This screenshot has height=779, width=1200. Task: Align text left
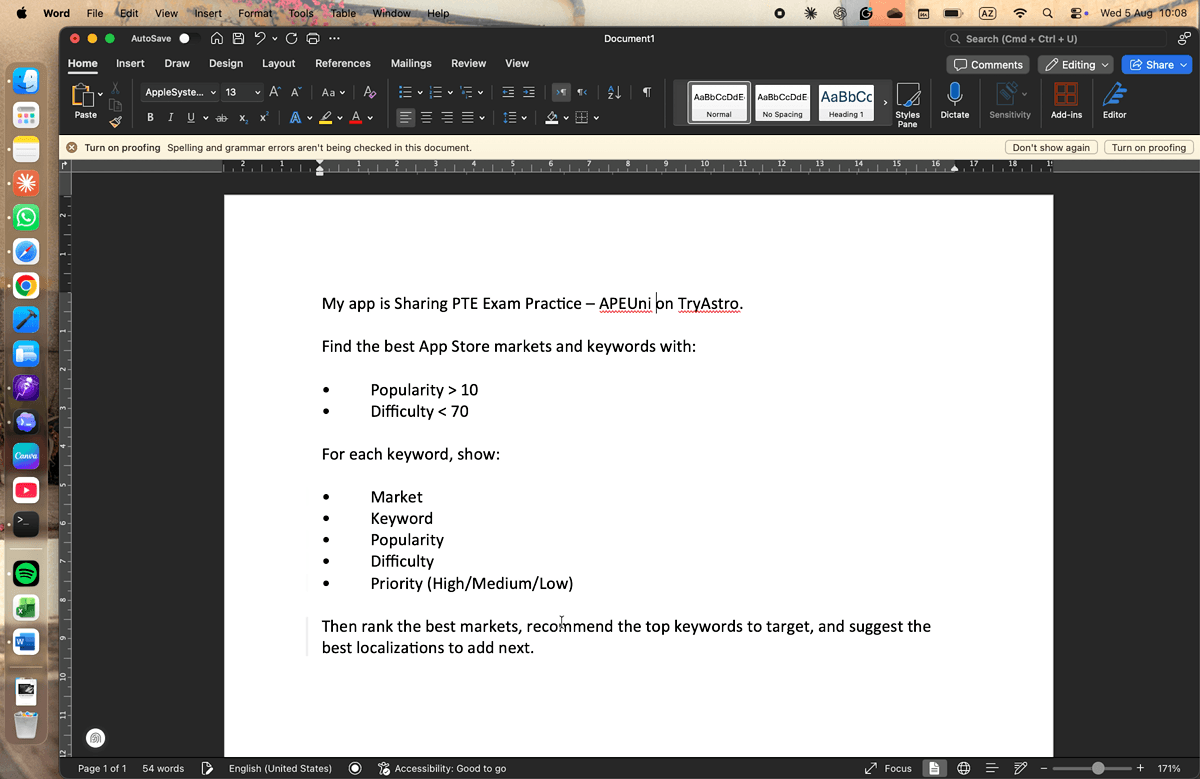coord(405,117)
